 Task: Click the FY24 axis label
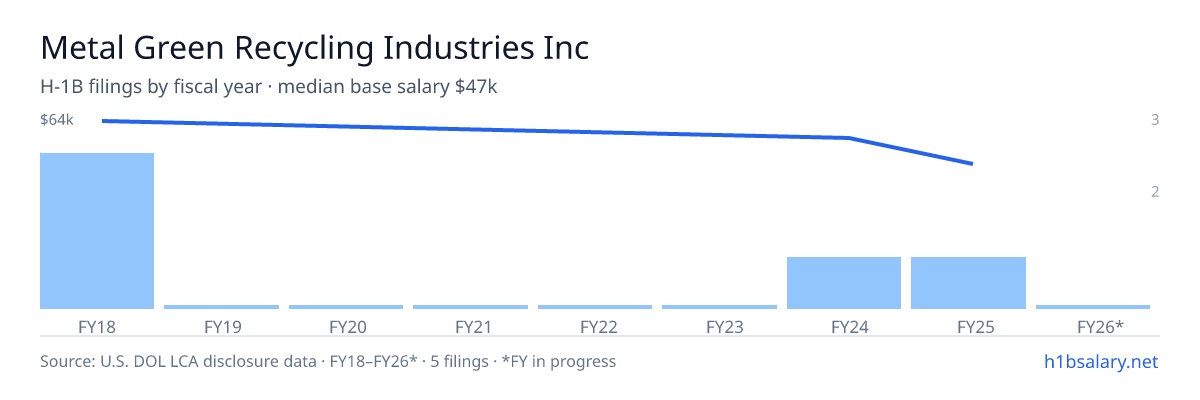[x=844, y=326]
